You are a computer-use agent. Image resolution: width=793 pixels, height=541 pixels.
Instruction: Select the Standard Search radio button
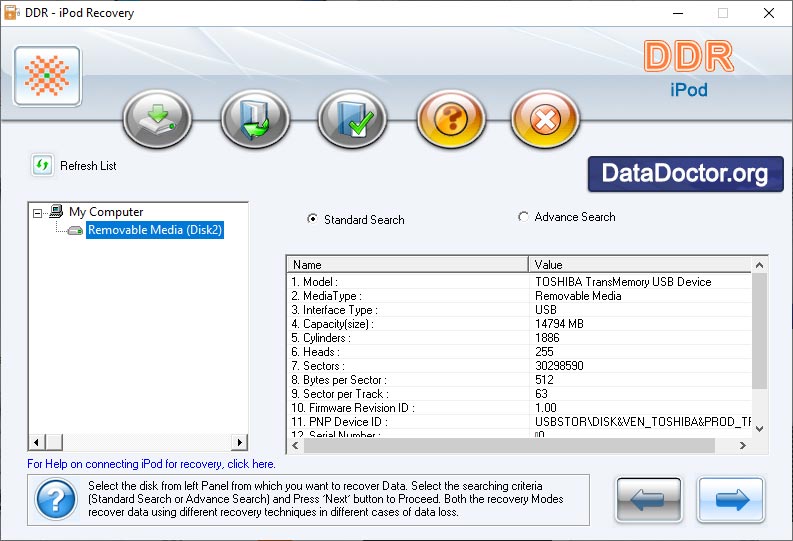coord(313,219)
